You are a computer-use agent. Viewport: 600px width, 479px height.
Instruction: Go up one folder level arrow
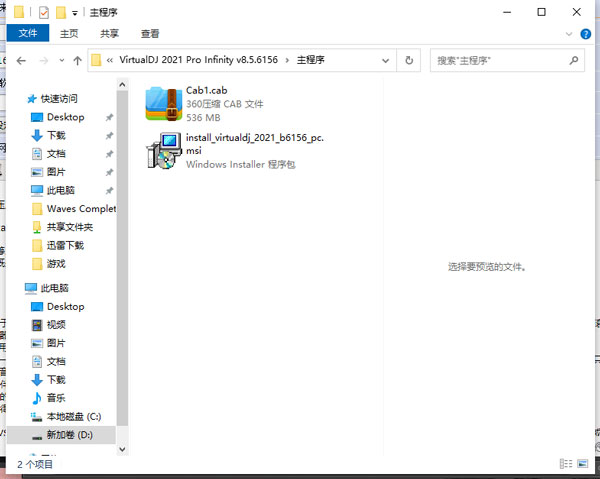(x=78, y=60)
